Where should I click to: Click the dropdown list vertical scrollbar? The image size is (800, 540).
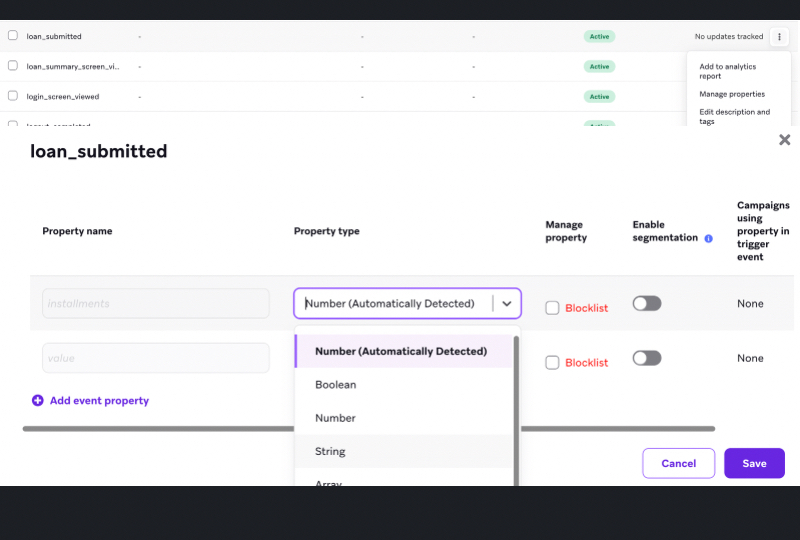(x=516, y=410)
